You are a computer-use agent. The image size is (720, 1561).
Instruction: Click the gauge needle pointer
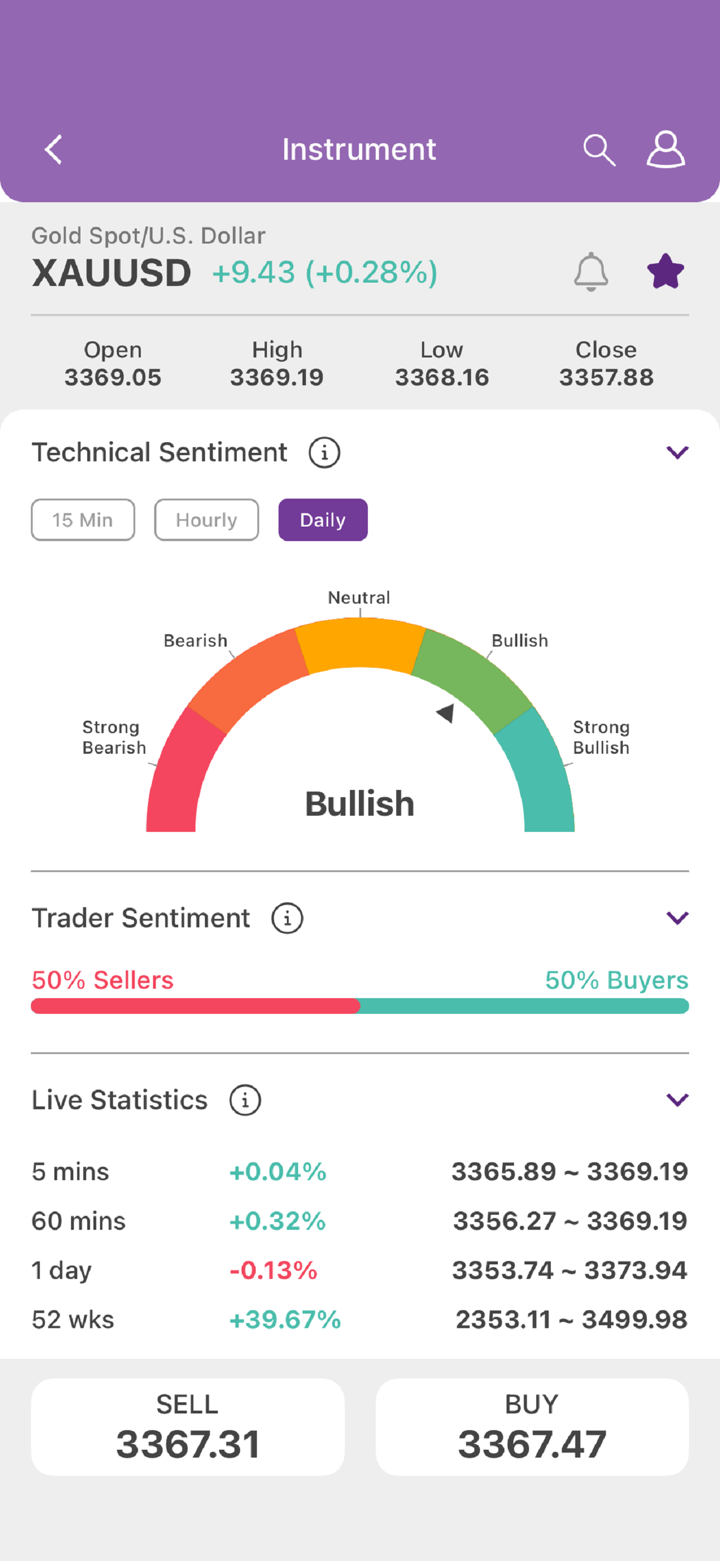(446, 713)
